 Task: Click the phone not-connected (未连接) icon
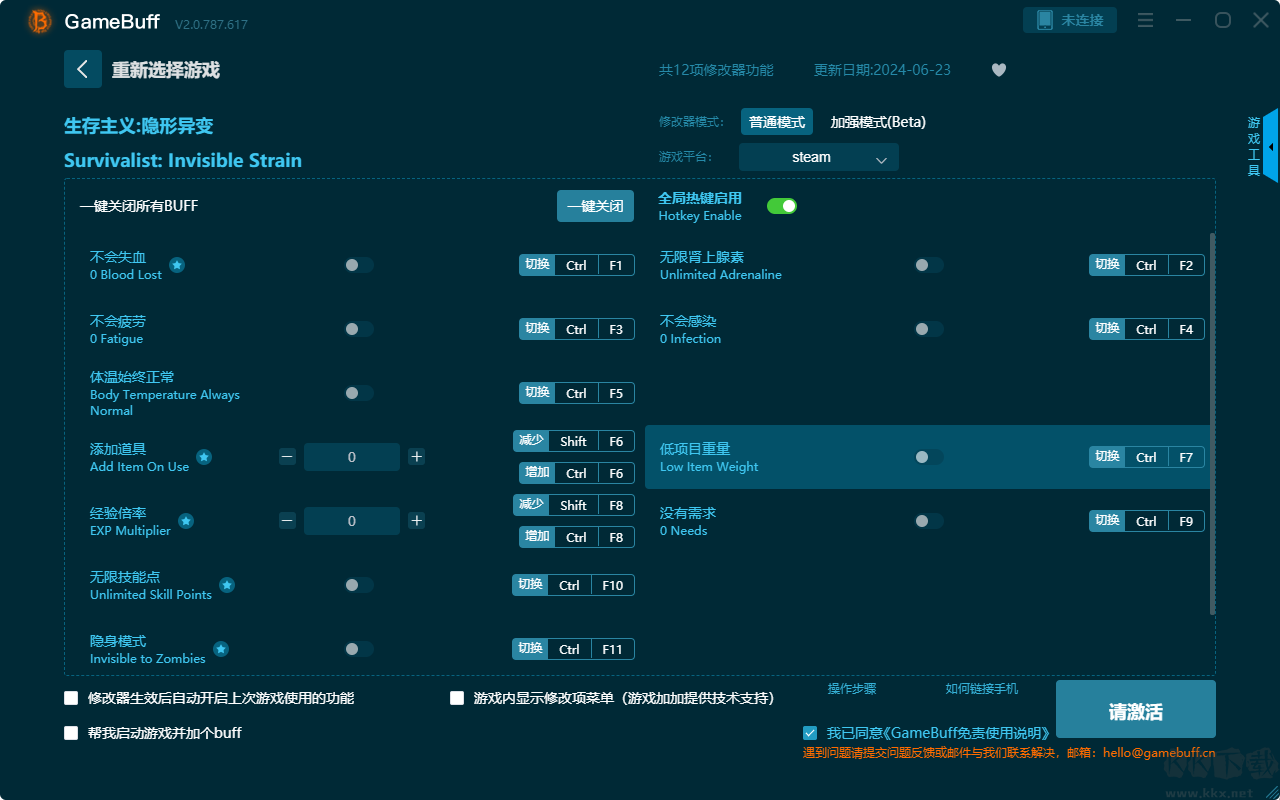(x=1045, y=20)
